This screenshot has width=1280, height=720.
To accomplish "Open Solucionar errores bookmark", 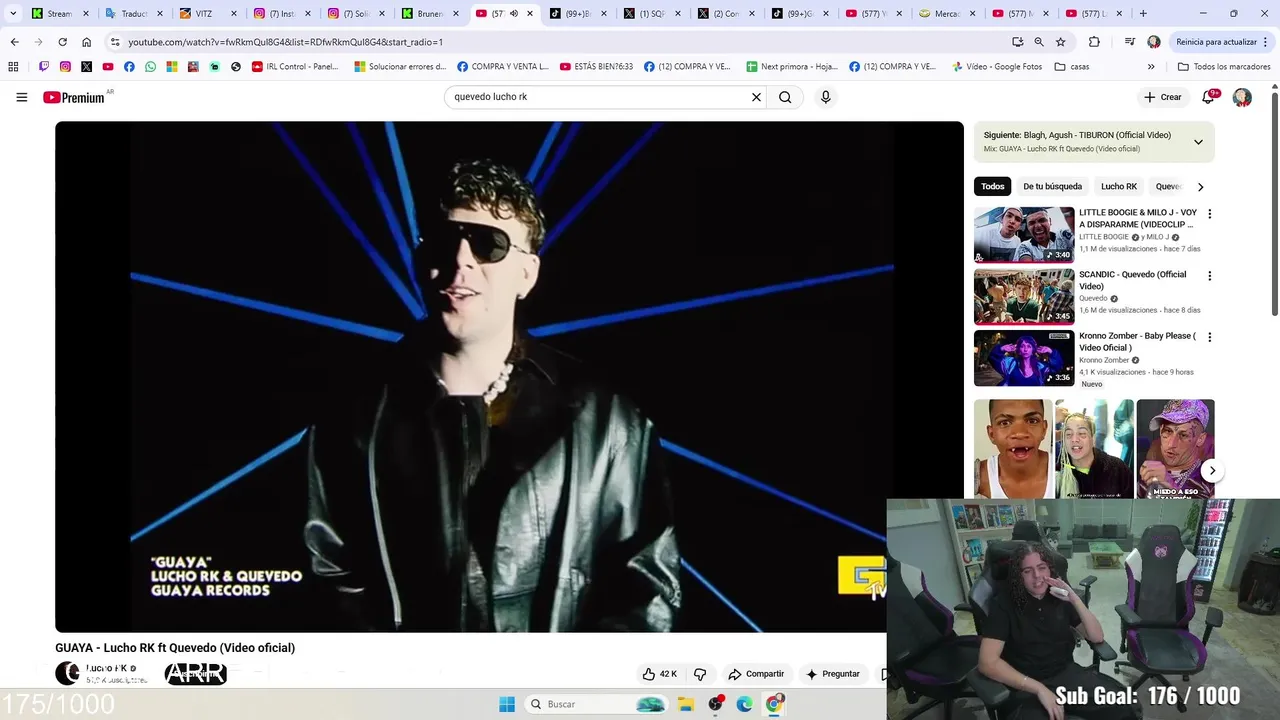I will click(x=400, y=67).
